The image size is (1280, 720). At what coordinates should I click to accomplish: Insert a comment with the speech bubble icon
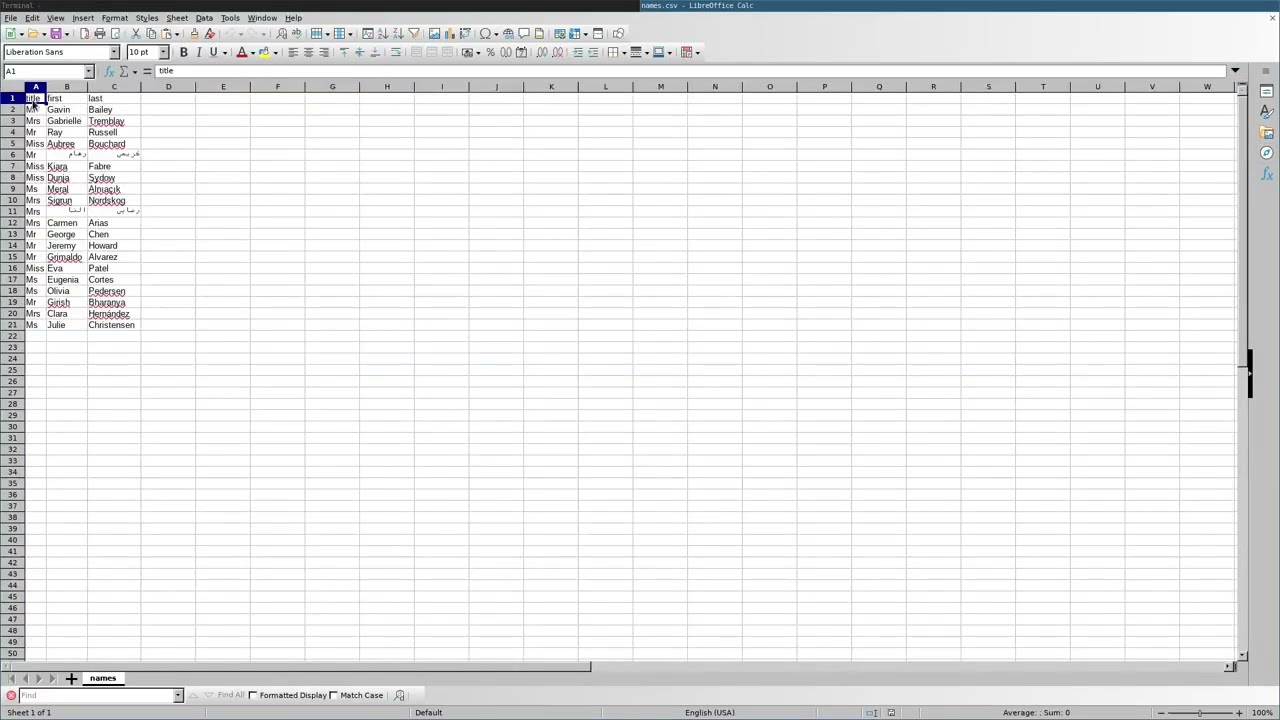point(523,33)
